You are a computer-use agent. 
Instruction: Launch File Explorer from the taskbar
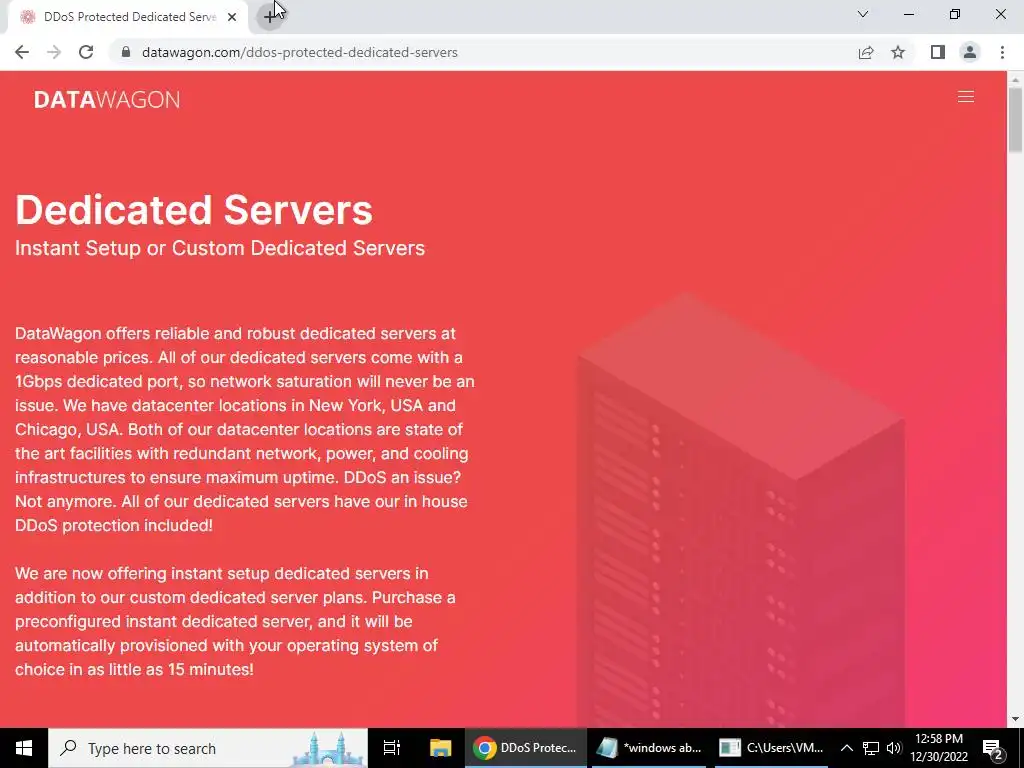pyautogui.click(x=441, y=748)
